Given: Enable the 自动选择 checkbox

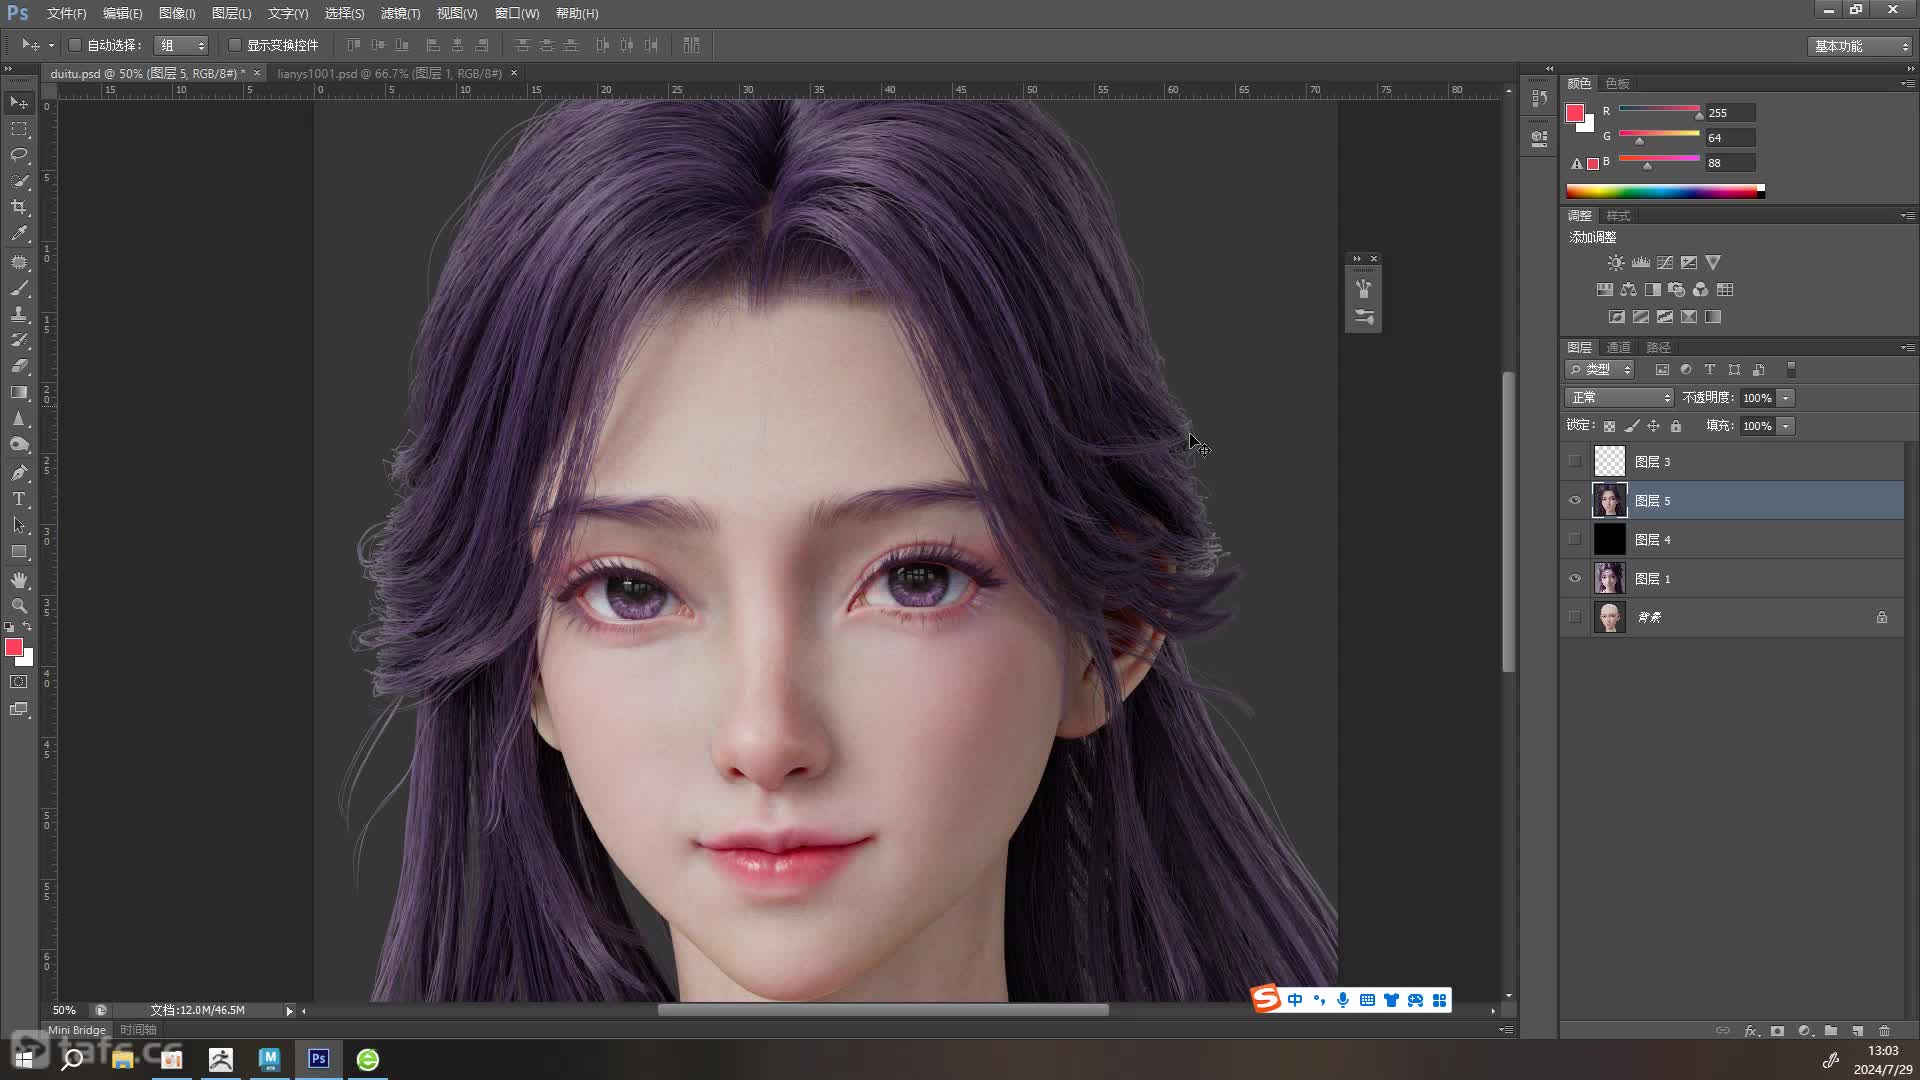Looking at the screenshot, I should 75,45.
